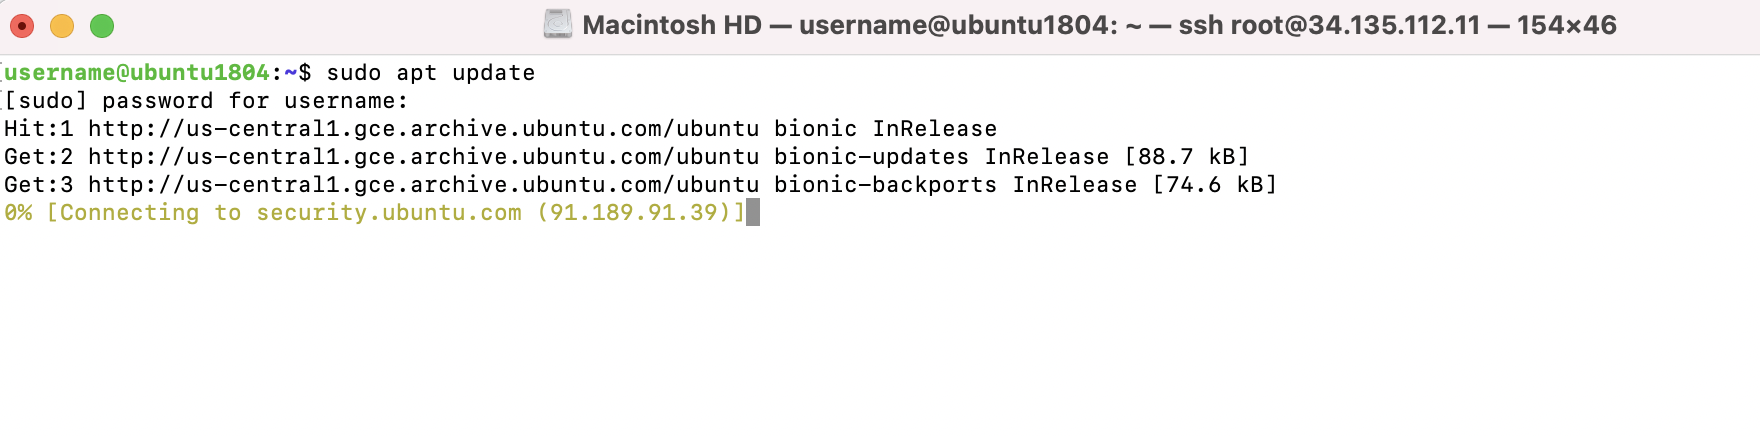Click the empty terminal area below output
This screenshot has width=1760, height=436.
(x=880, y=330)
